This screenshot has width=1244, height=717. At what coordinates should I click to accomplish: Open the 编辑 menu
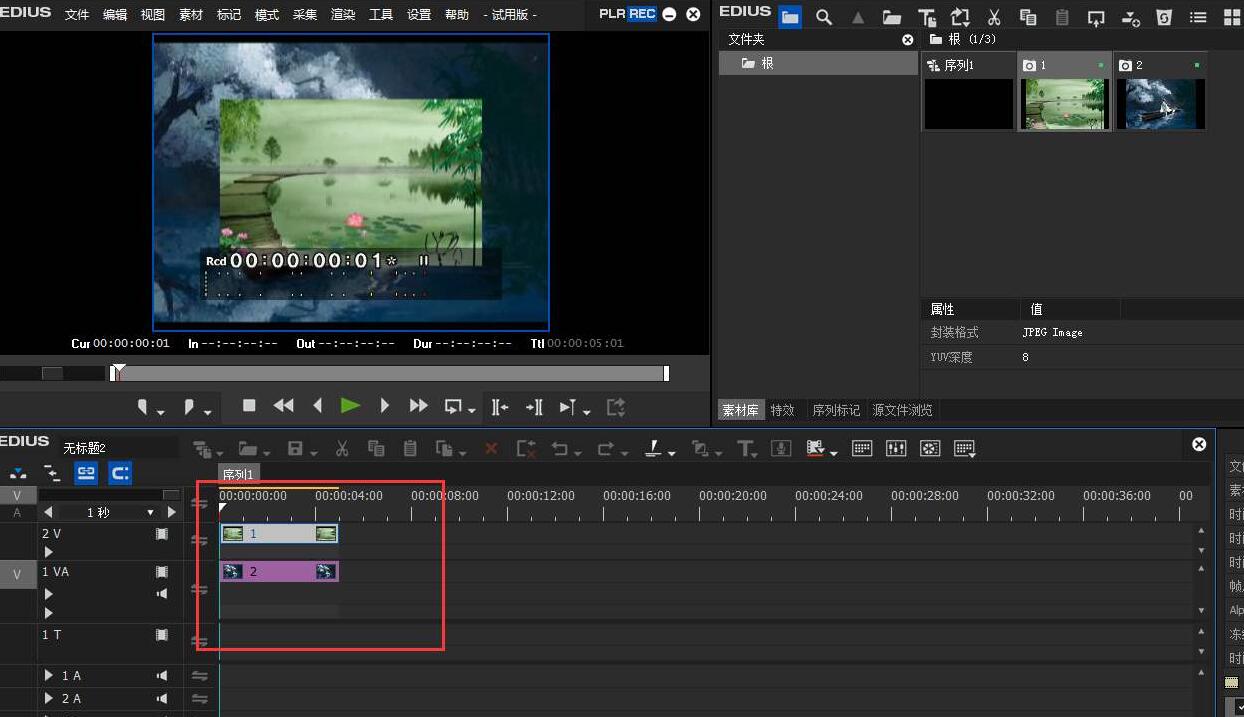115,15
